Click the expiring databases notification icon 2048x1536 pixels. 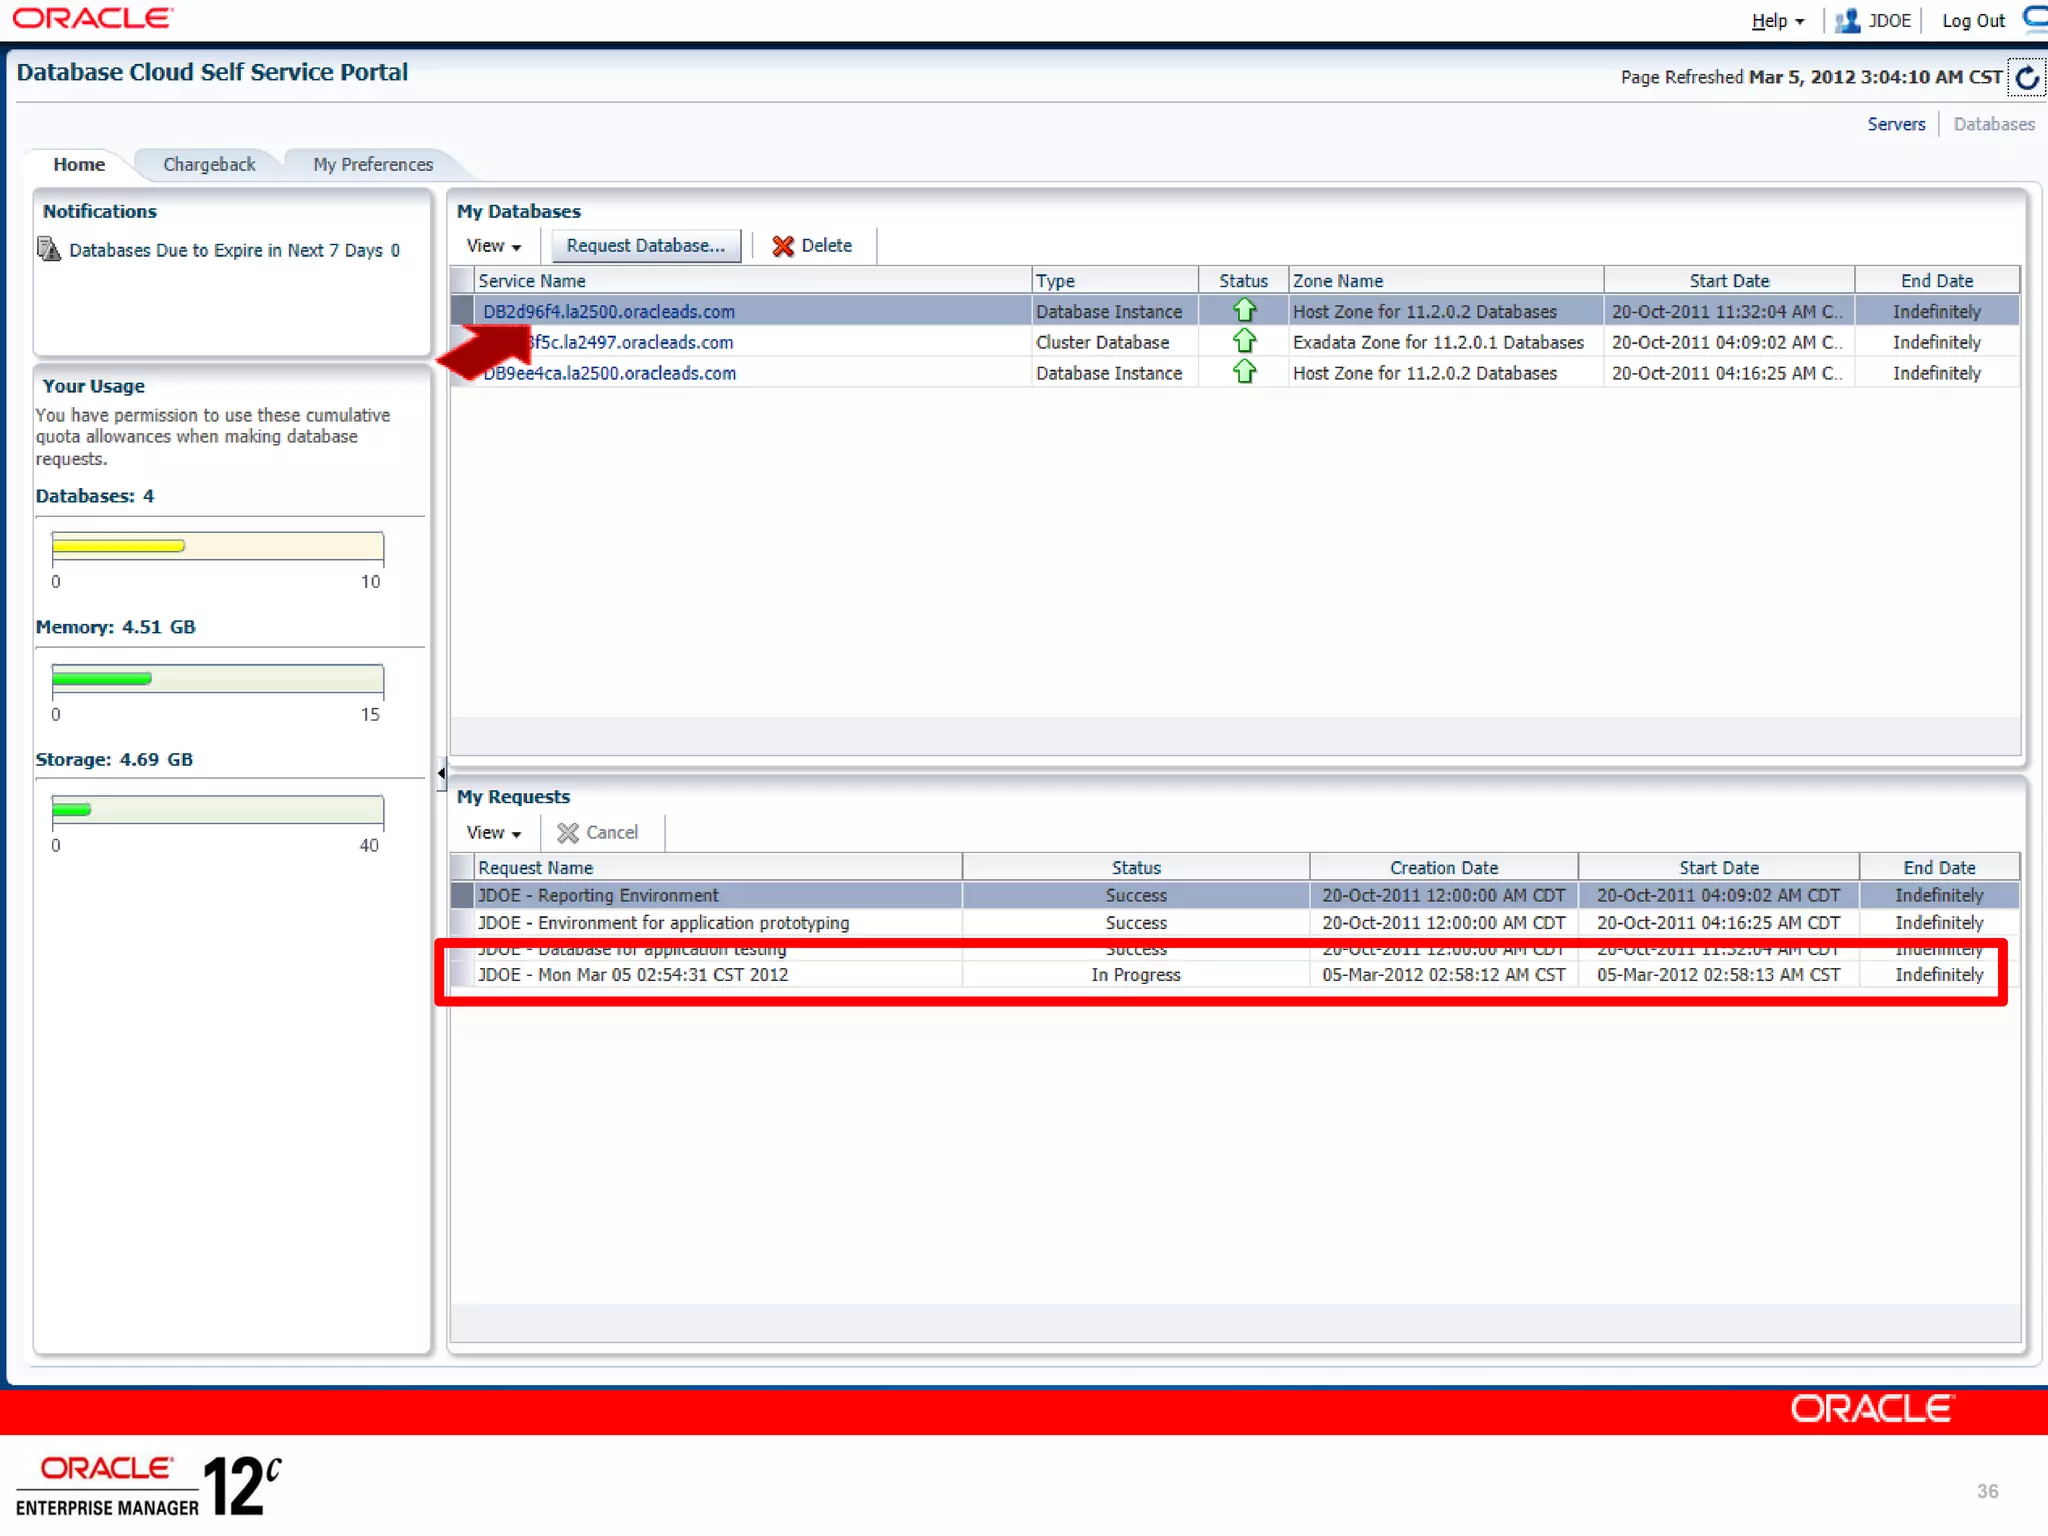(49, 249)
